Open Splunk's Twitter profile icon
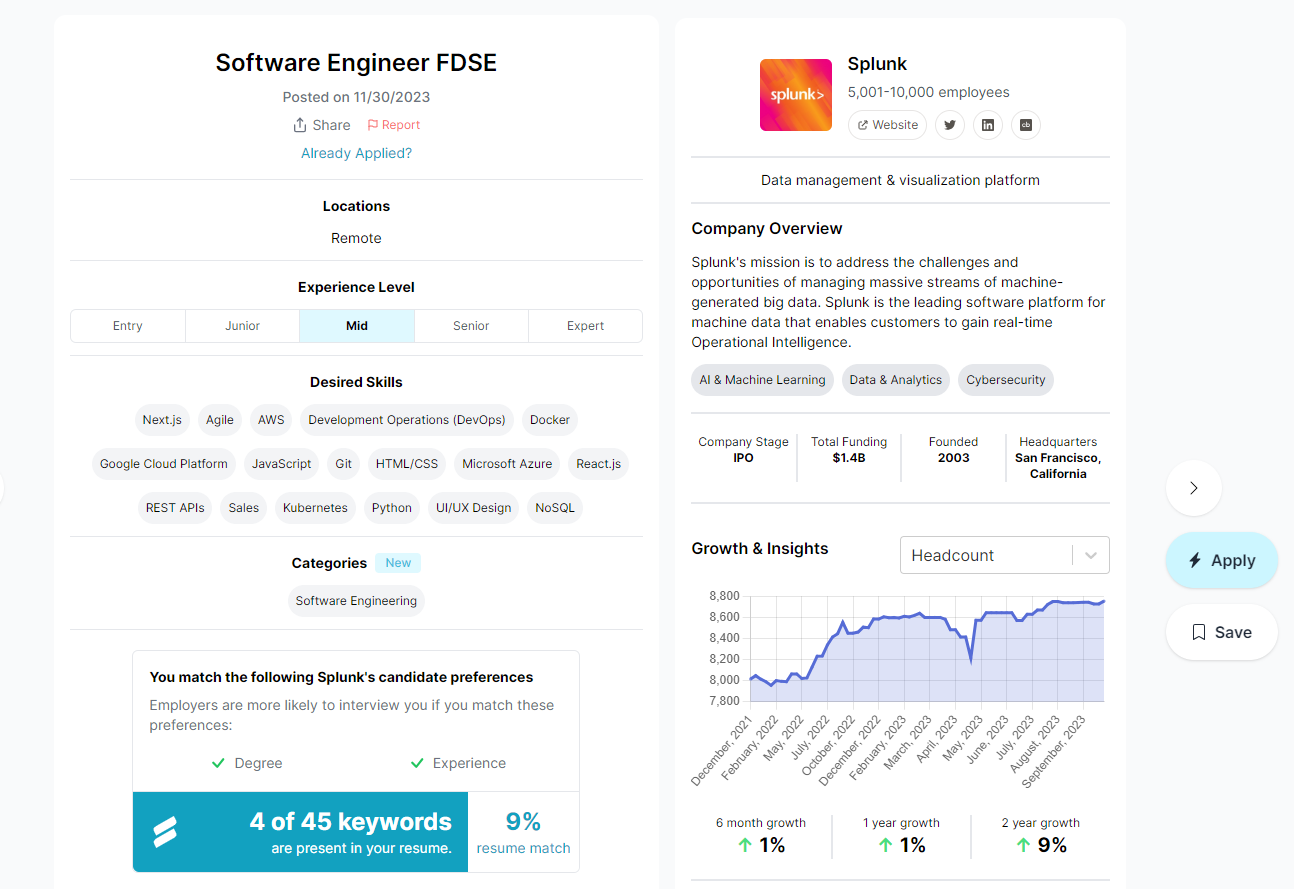Image resolution: width=1294 pixels, height=889 pixels. (x=949, y=124)
